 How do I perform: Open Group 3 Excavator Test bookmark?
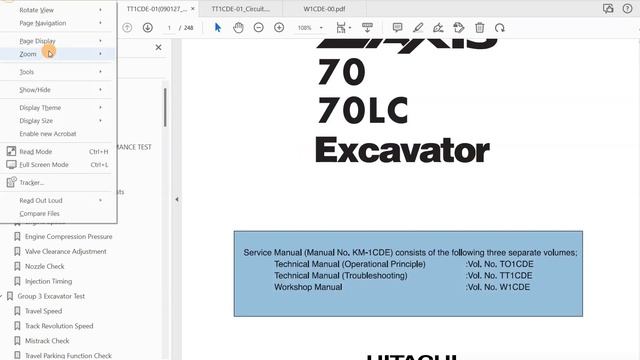pyautogui.click(x=51, y=296)
